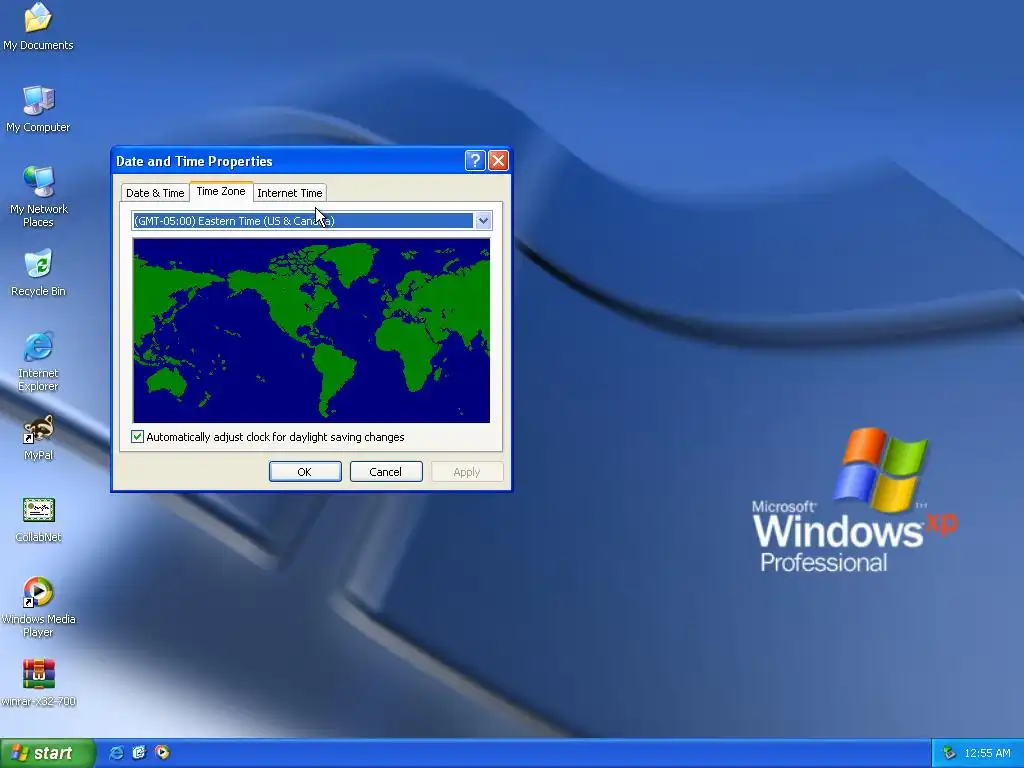Click the Eastern Time zone combo box
The height and width of the screenshot is (768, 1024).
[312, 221]
